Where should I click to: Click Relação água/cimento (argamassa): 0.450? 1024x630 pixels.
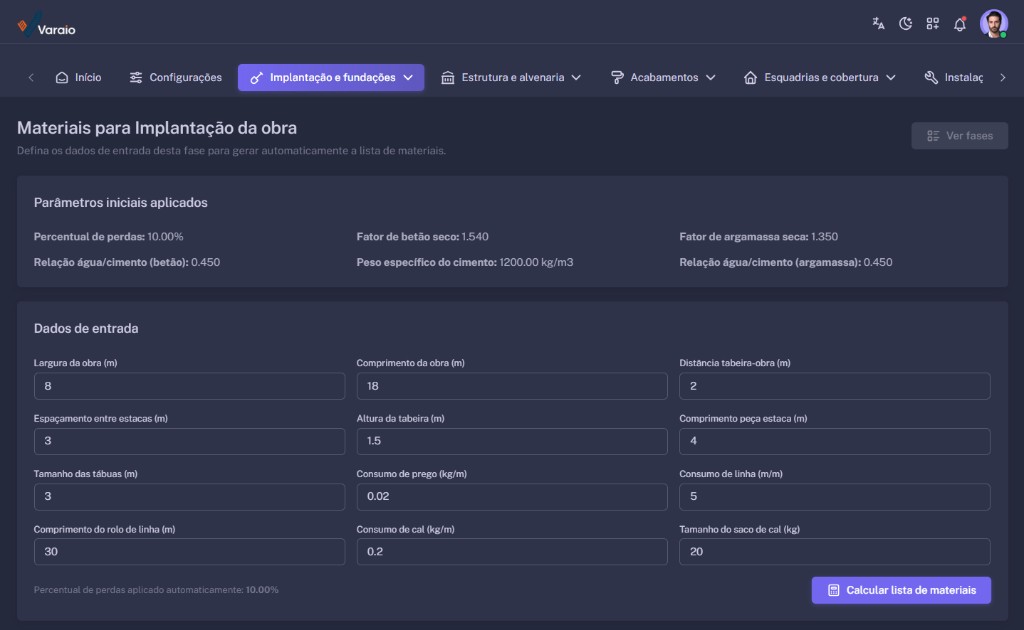tap(786, 262)
